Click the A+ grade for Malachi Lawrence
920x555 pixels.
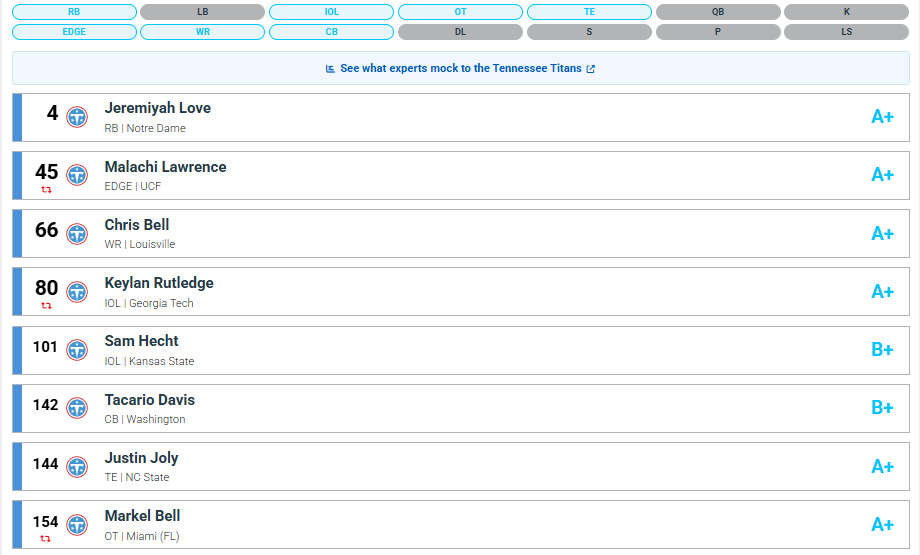point(882,175)
